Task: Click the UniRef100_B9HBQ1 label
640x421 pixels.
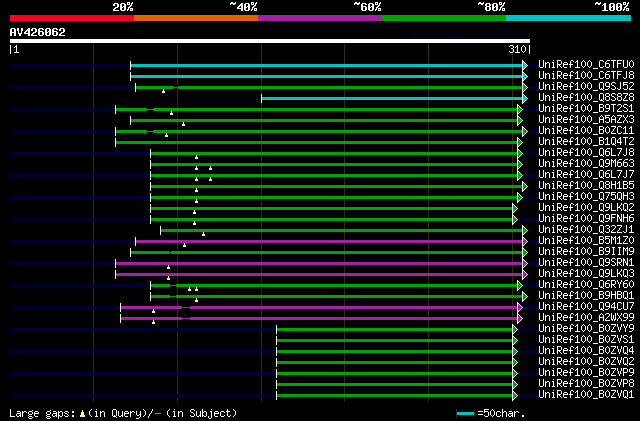Action: coord(586,296)
